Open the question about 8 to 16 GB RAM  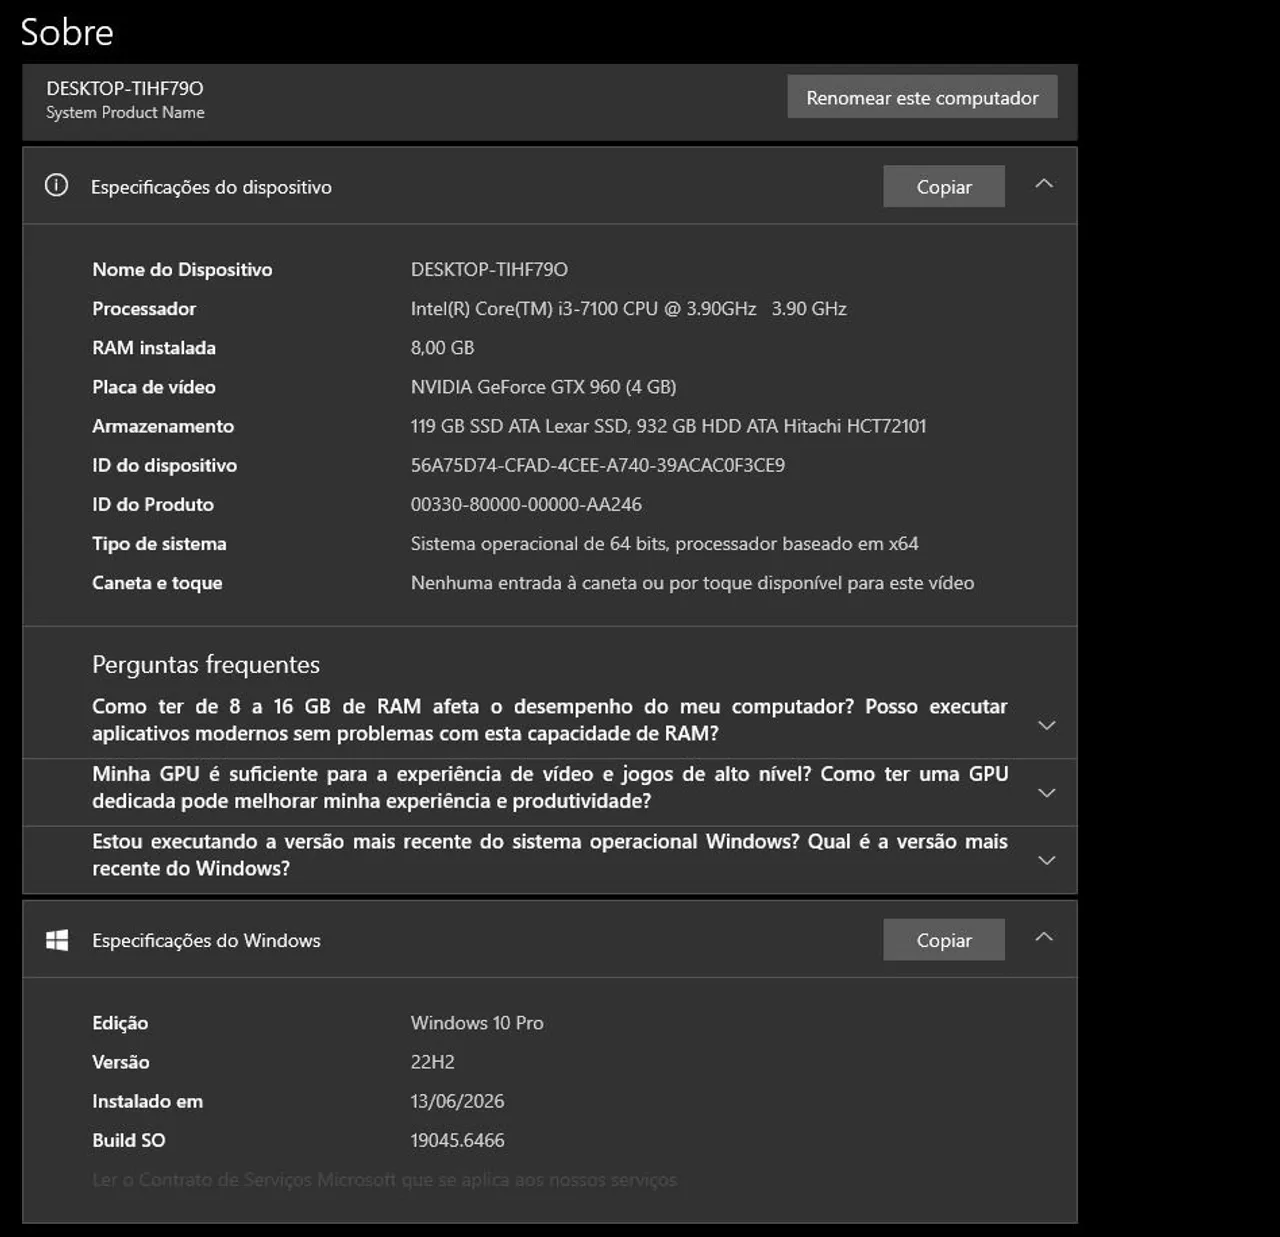pyautogui.click(x=549, y=720)
